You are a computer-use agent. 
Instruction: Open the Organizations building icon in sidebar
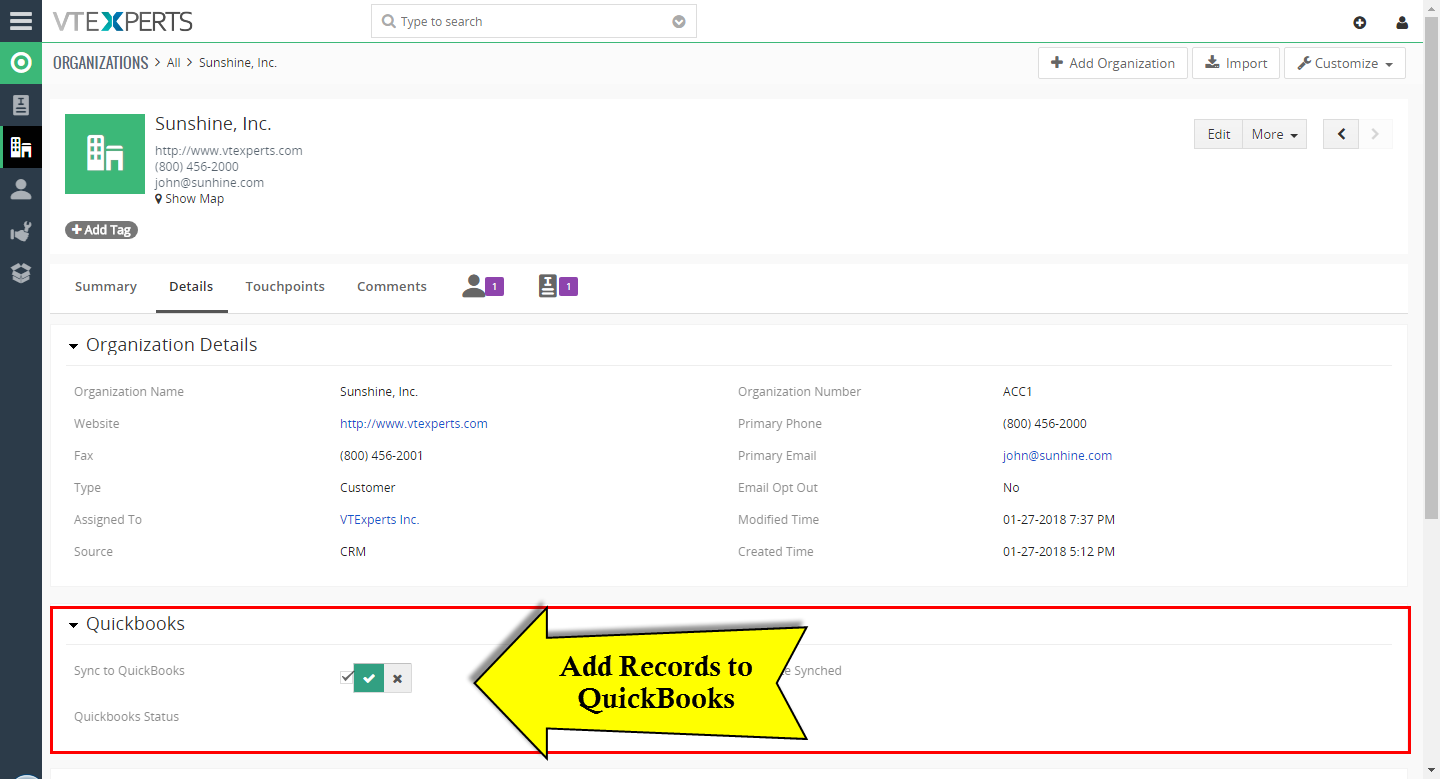click(x=21, y=147)
